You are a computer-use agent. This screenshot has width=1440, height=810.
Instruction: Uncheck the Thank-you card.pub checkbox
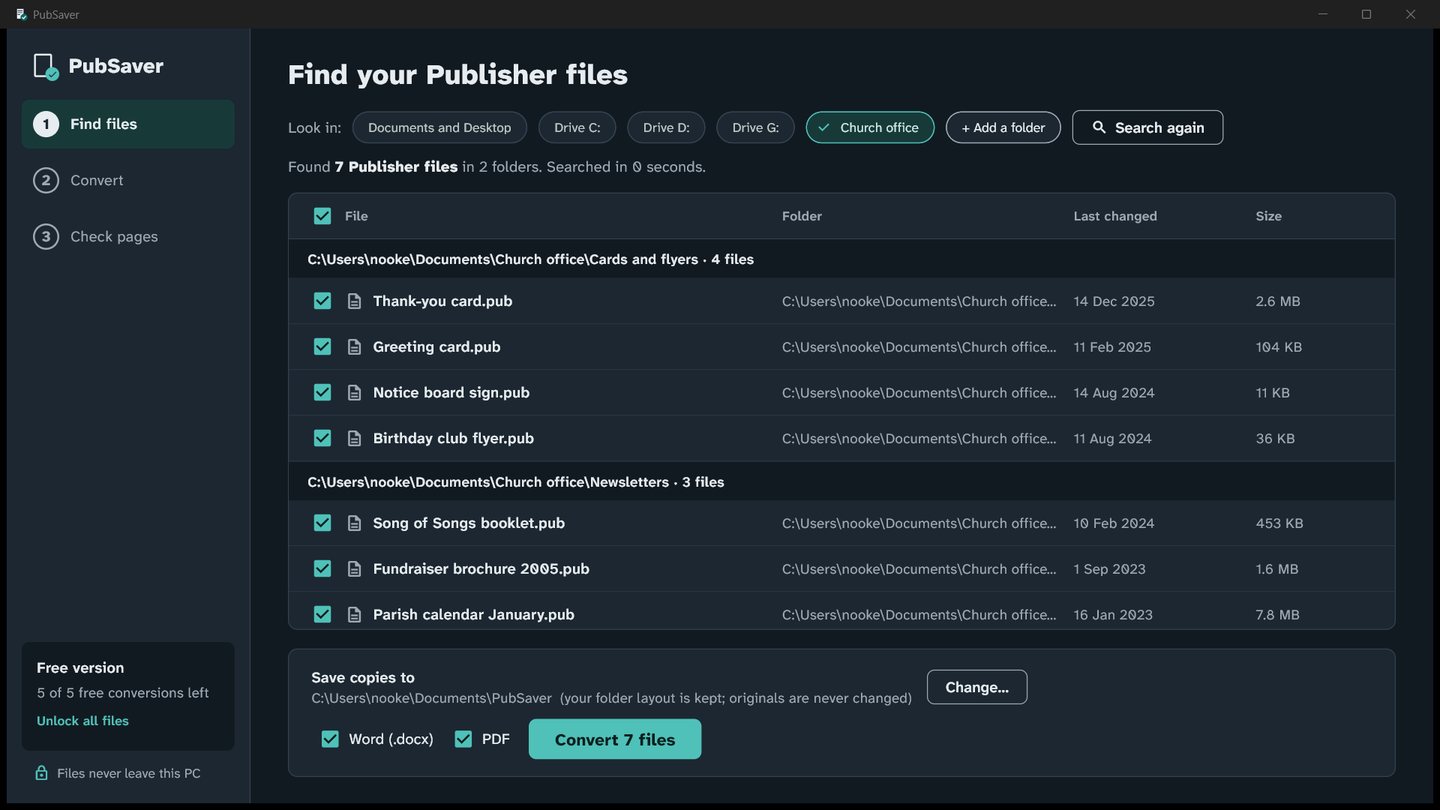tap(322, 301)
